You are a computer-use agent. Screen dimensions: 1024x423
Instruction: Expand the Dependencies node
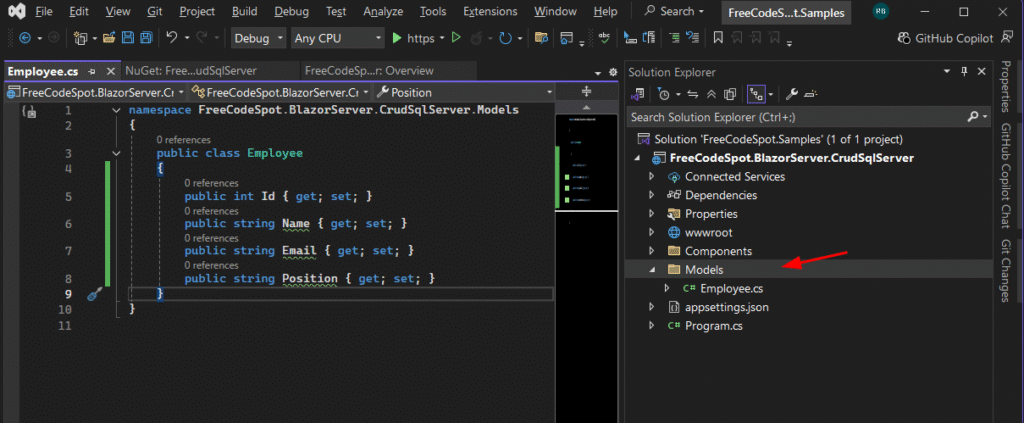click(x=650, y=195)
